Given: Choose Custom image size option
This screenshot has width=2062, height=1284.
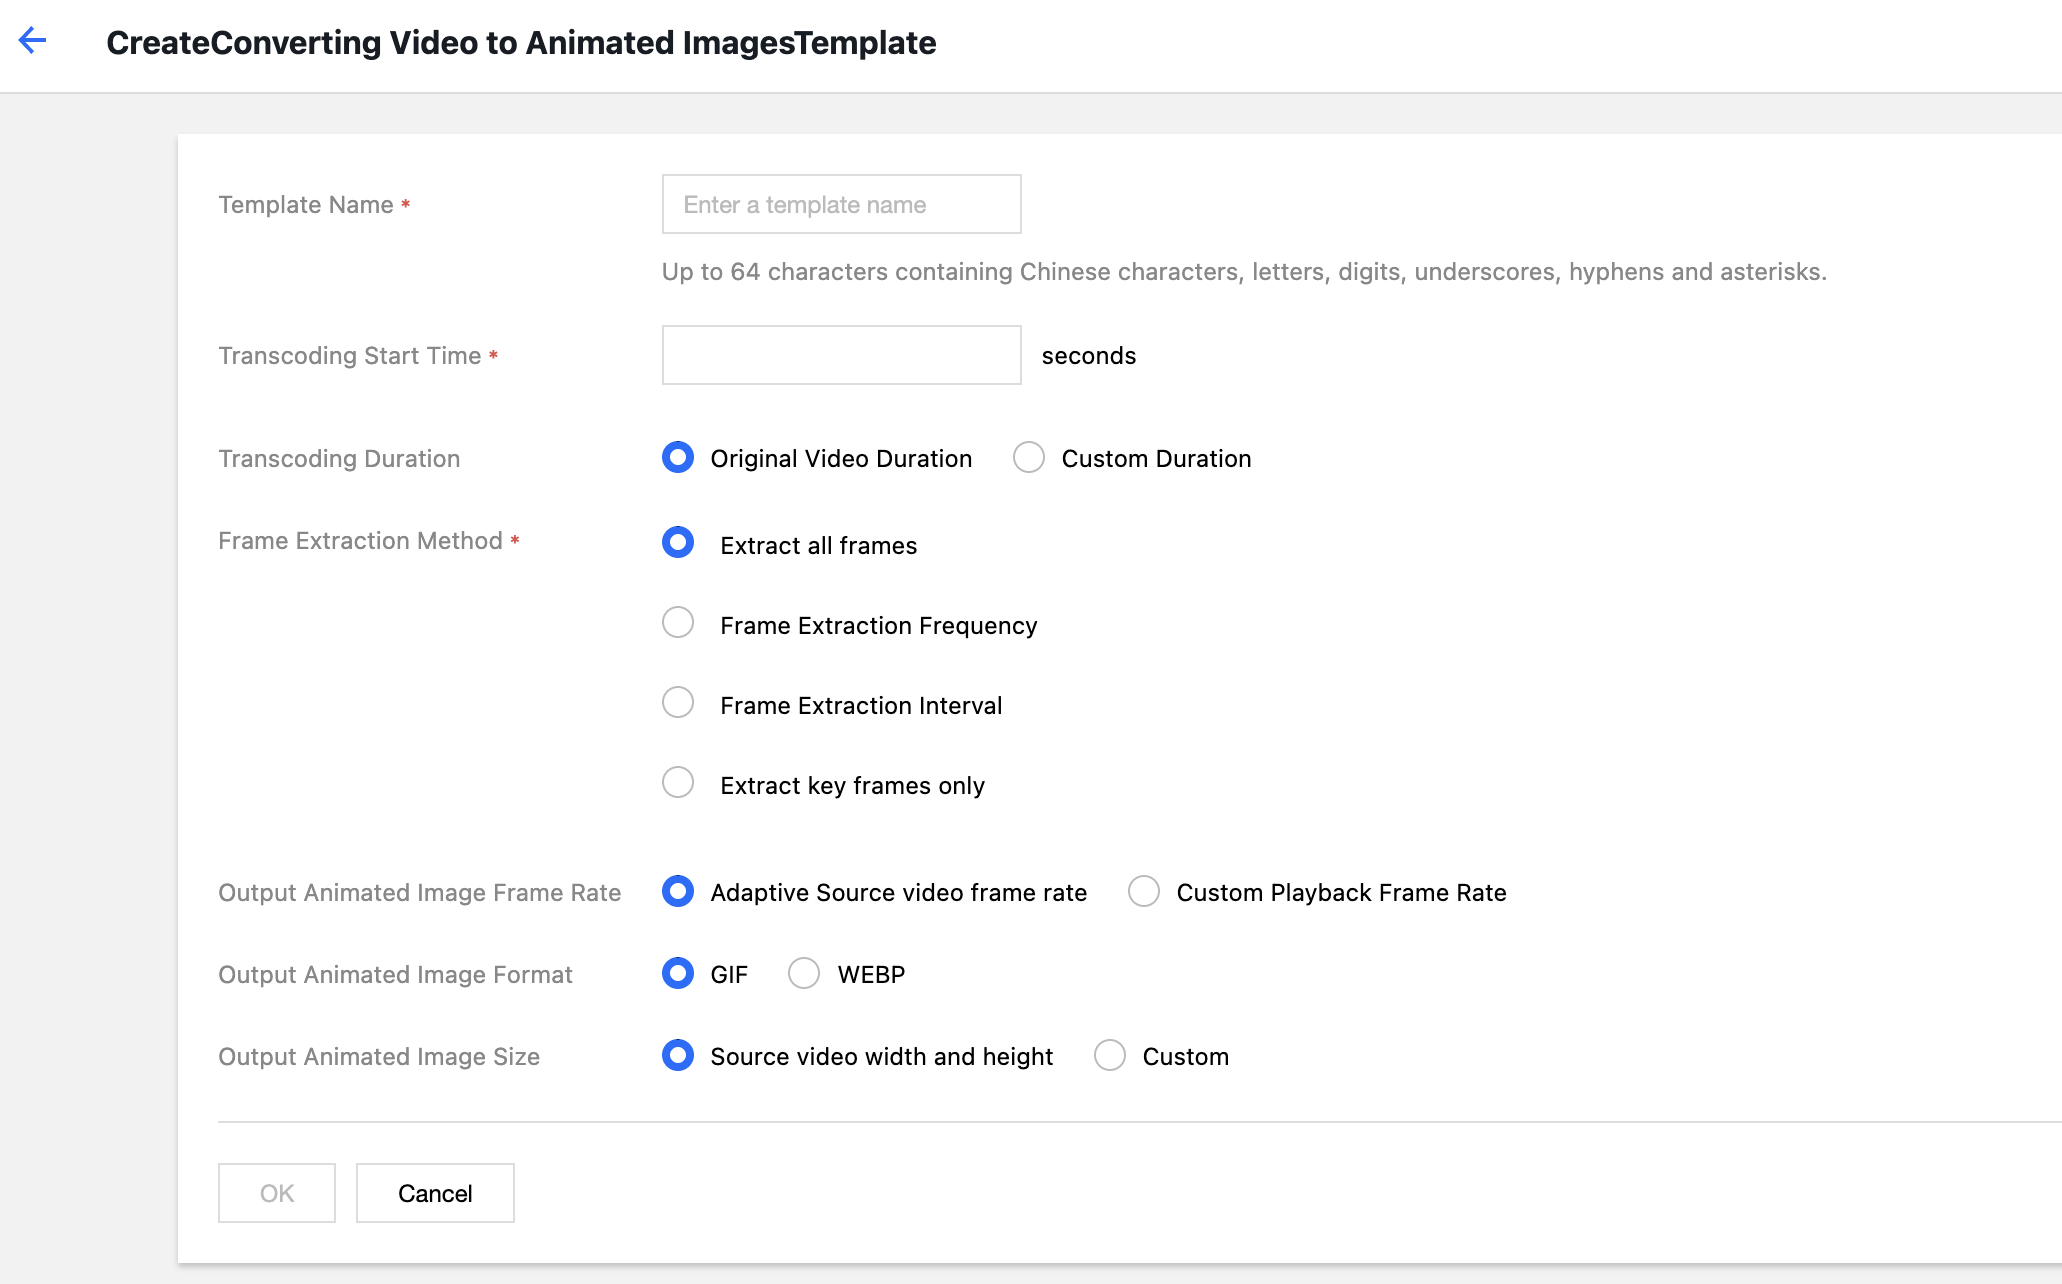Looking at the screenshot, I should point(1110,1056).
